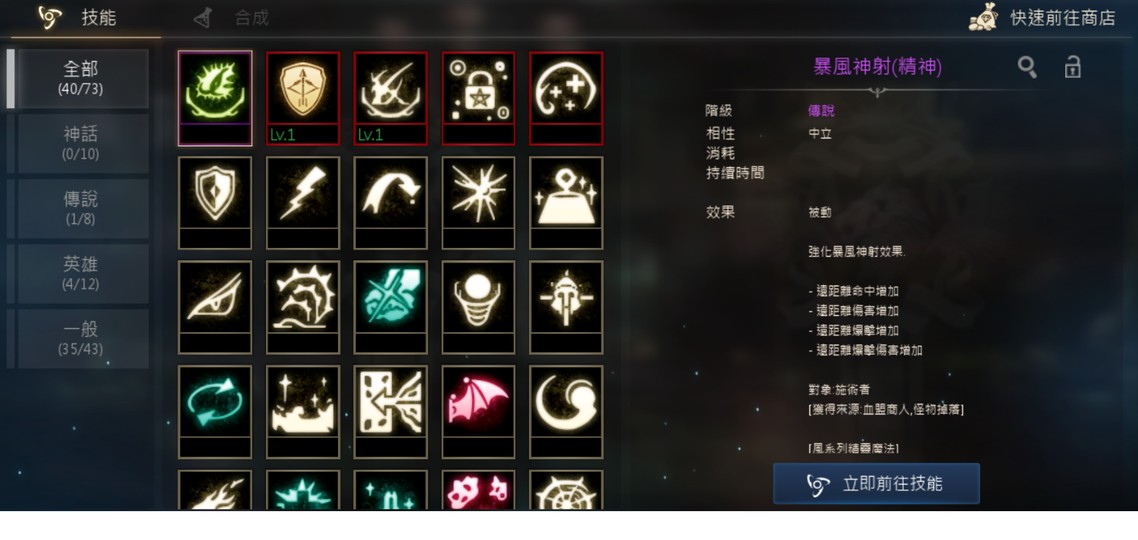
Task: Choose the red bat wing skill
Action: click(x=478, y=412)
